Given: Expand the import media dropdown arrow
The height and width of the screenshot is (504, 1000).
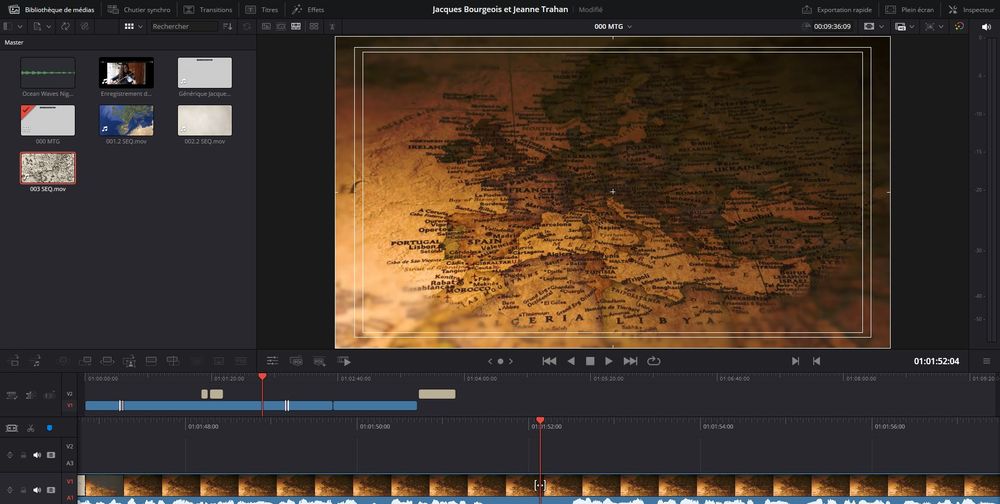Looking at the screenshot, I should point(47,26).
